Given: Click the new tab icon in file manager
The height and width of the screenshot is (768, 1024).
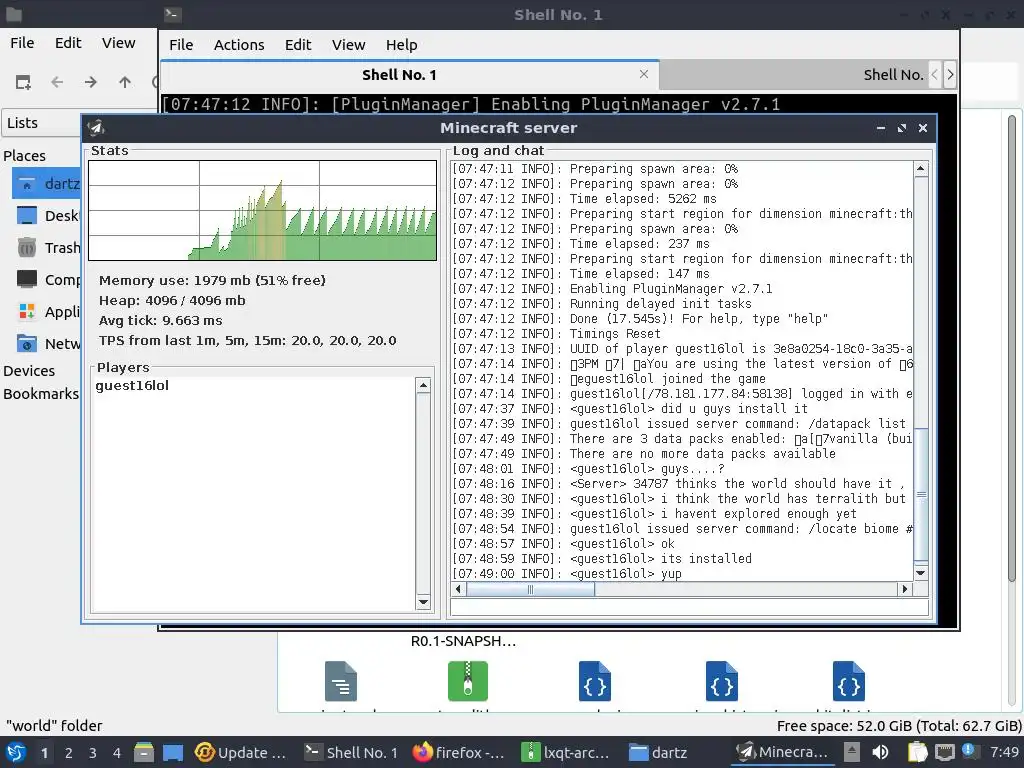Looking at the screenshot, I should [23, 82].
